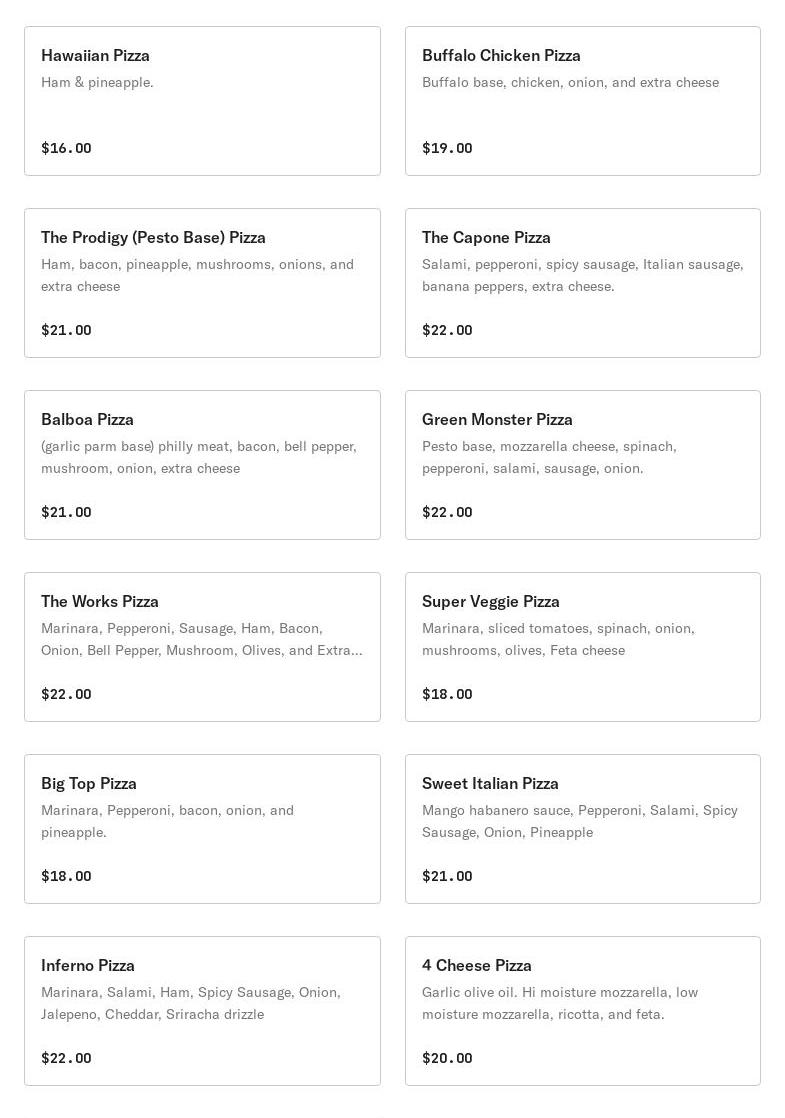
Task: Open the 4 Cheese Pizza item
Action: coord(583,1011)
